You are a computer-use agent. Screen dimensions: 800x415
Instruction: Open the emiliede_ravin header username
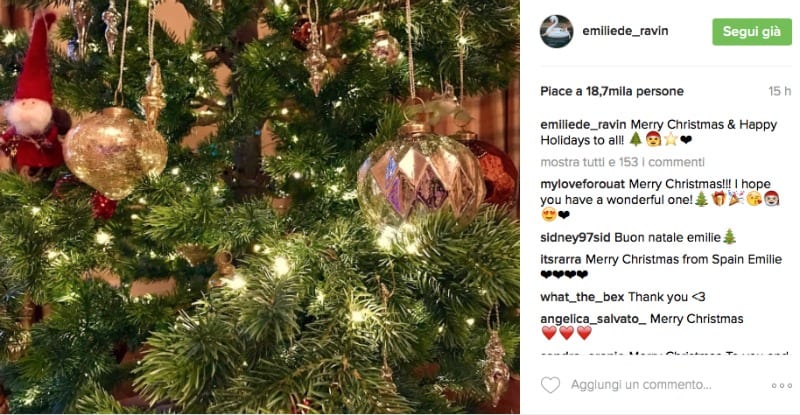click(x=625, y=31)
